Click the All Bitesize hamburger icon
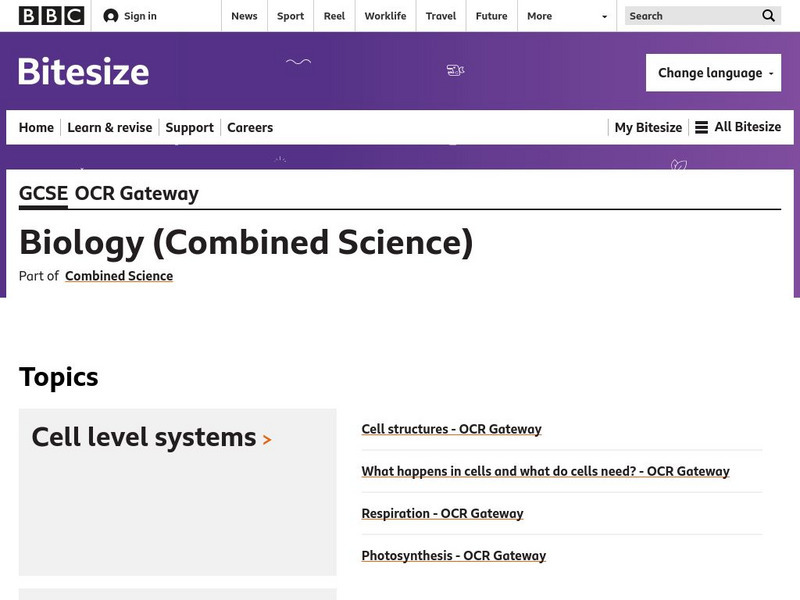 (x=702, y=127)
